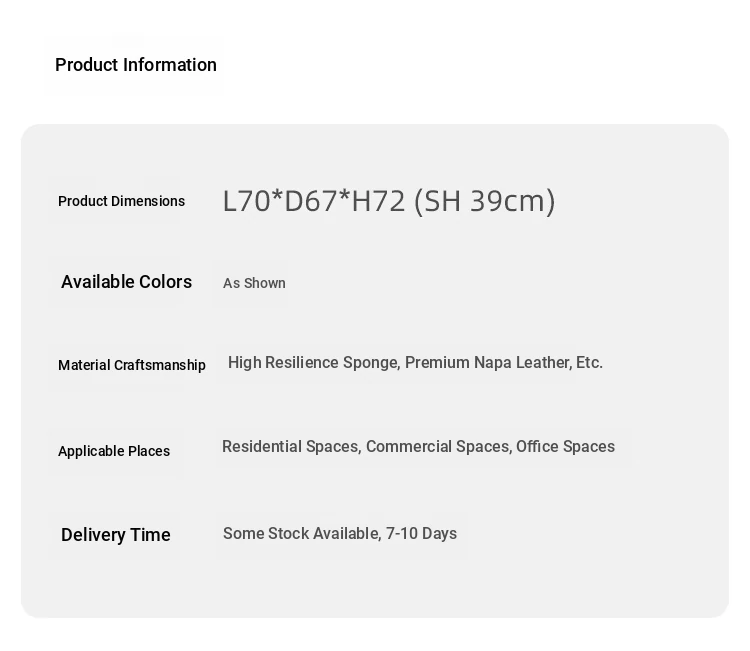The image size is (750, 651).
Task: Click the D67 depth value
Action: (310, 201)
